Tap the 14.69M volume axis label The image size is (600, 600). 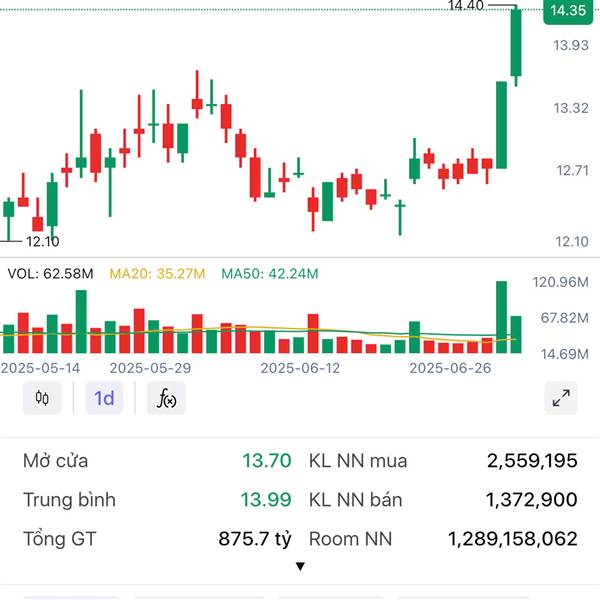(564, 354)
